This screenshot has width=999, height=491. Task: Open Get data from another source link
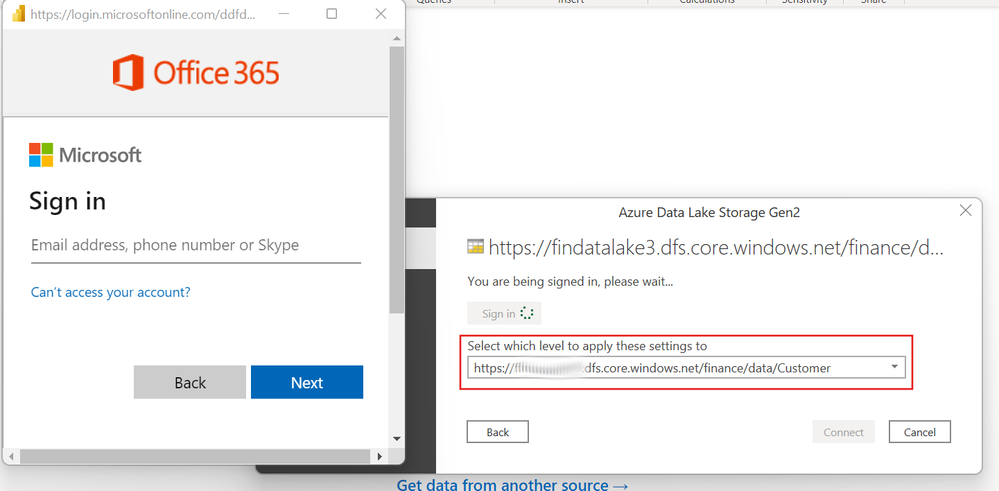tap(513, 485)
